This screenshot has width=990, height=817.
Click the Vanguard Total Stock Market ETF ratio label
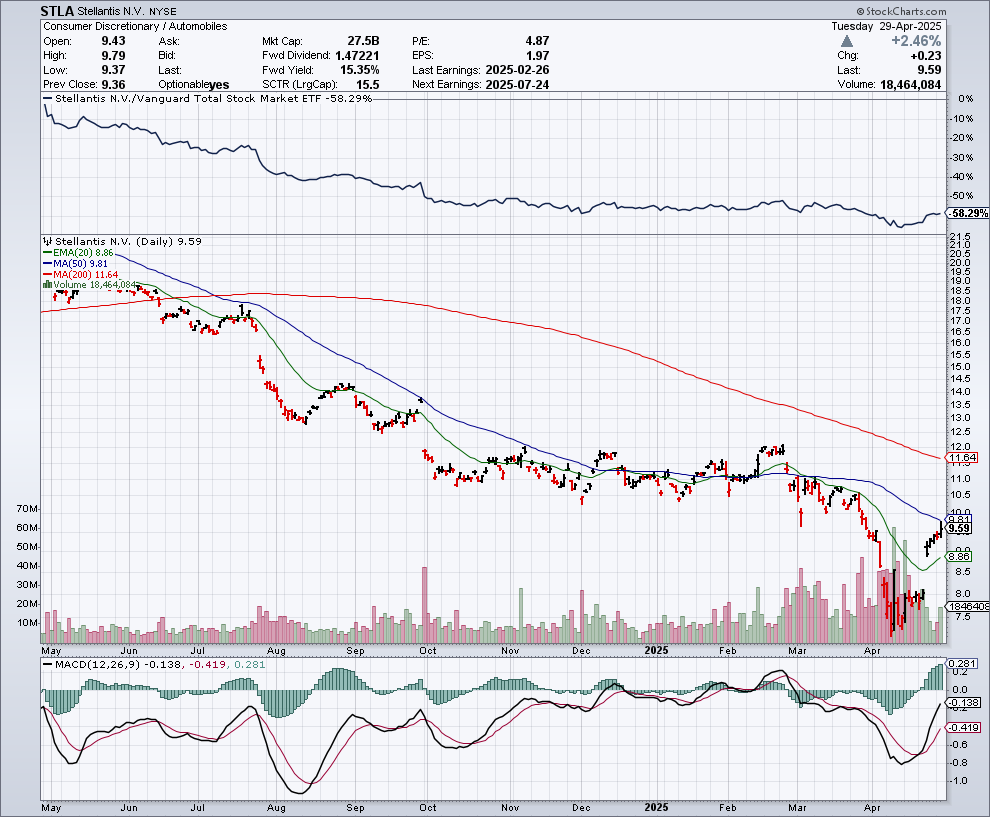click(x=214, y=98)
